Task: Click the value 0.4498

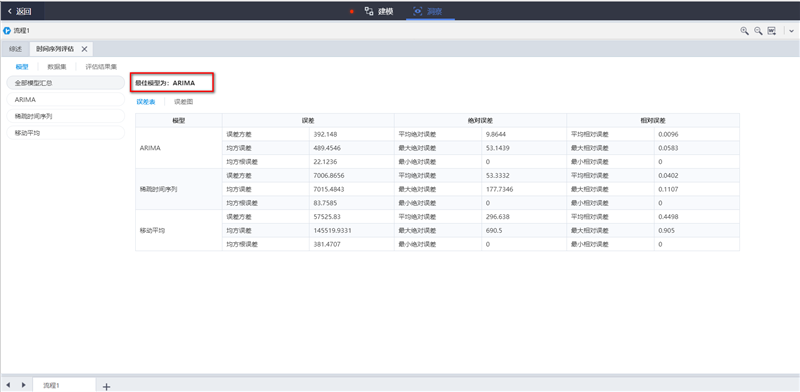Action: (x=668, y=216)
